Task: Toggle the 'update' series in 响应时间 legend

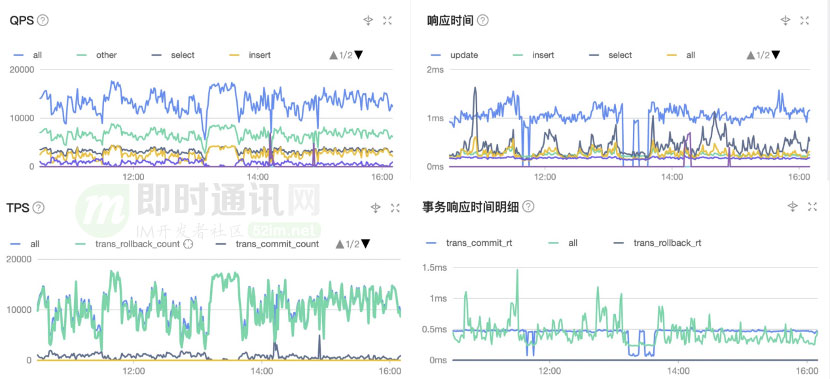Action: coord(455,55)
